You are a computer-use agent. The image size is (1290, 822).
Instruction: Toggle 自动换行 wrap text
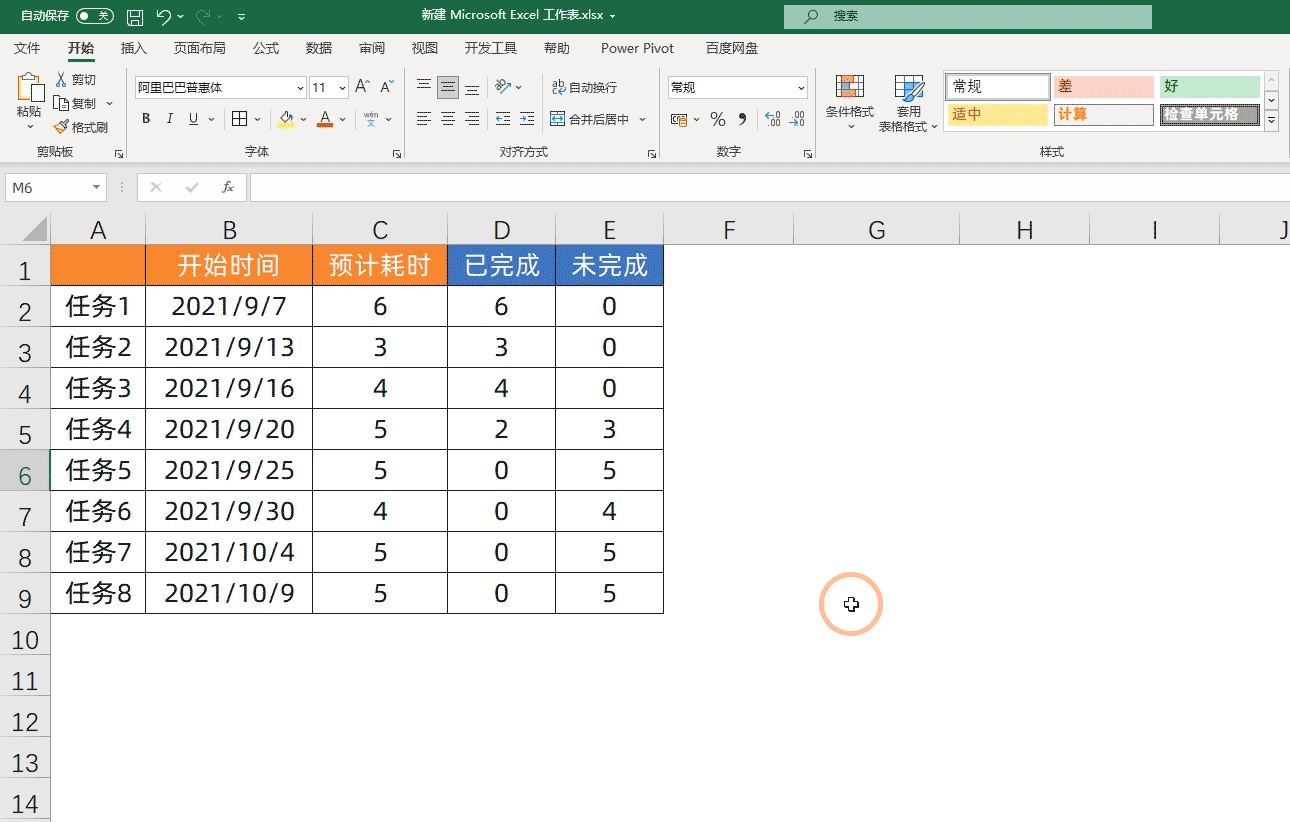[x=584, y=88]
